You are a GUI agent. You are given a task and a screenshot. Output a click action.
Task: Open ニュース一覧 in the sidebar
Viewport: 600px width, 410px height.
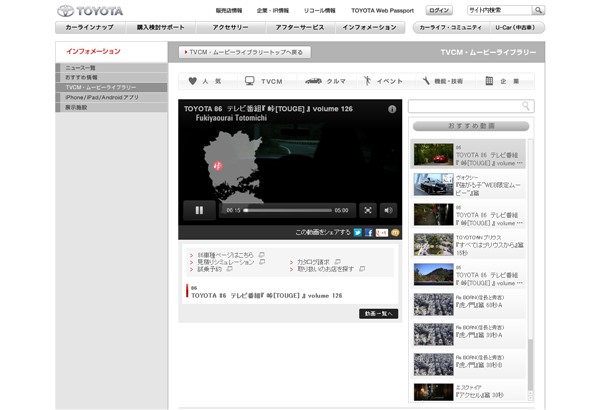click(112, 68)
